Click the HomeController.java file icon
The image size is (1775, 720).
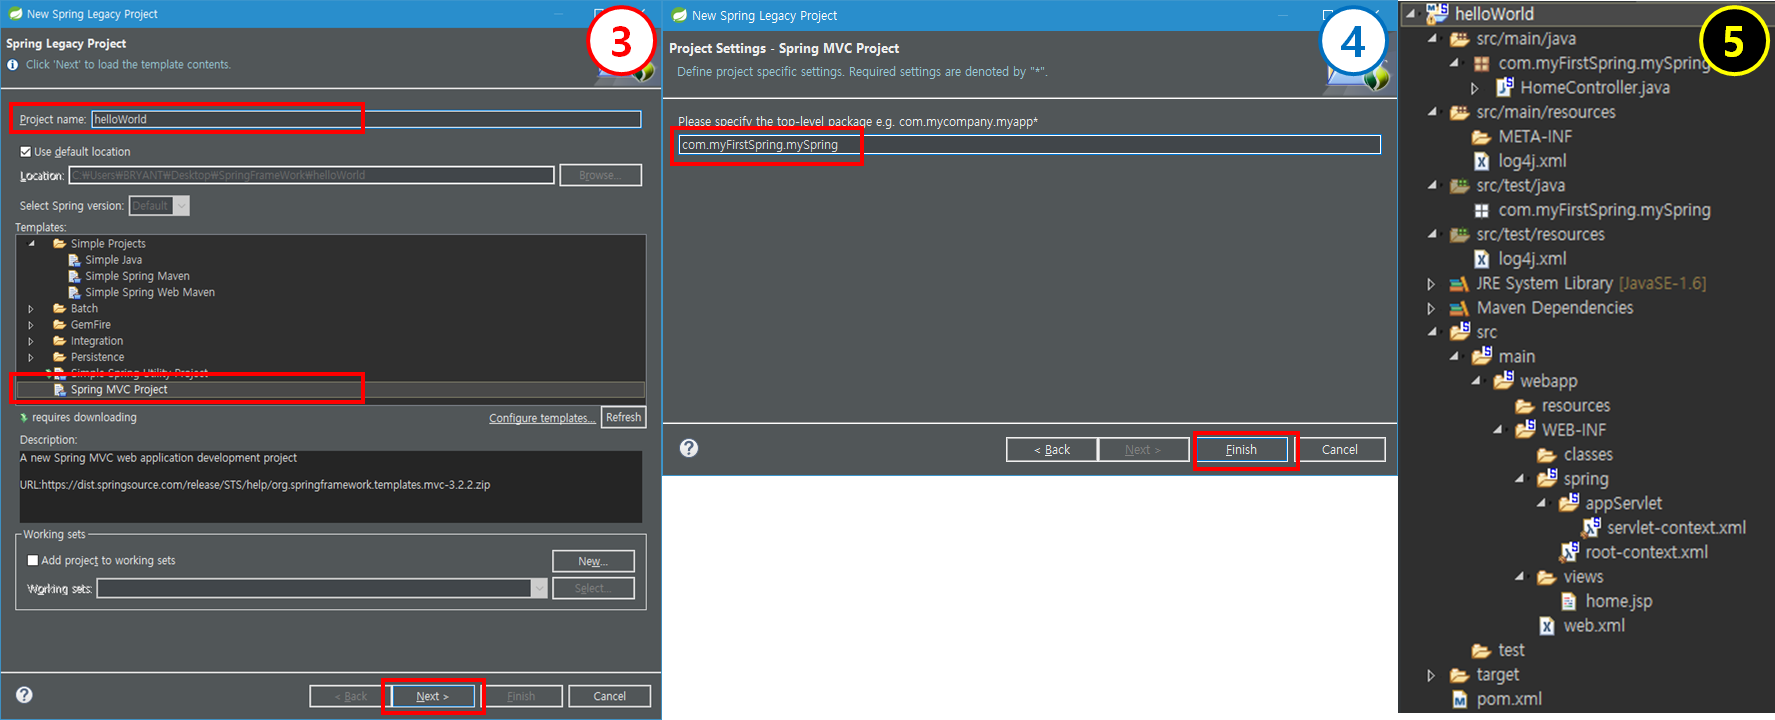point(1504,87)
